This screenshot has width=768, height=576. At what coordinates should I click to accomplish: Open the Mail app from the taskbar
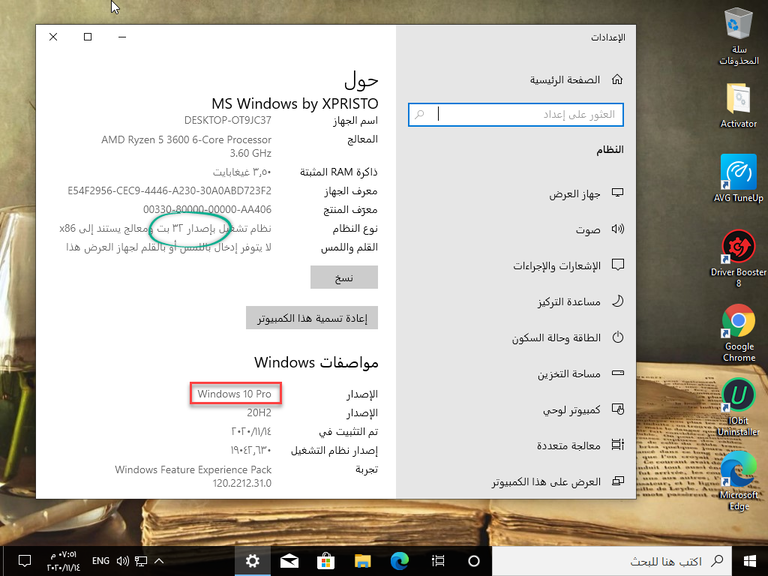coord(289,561)
